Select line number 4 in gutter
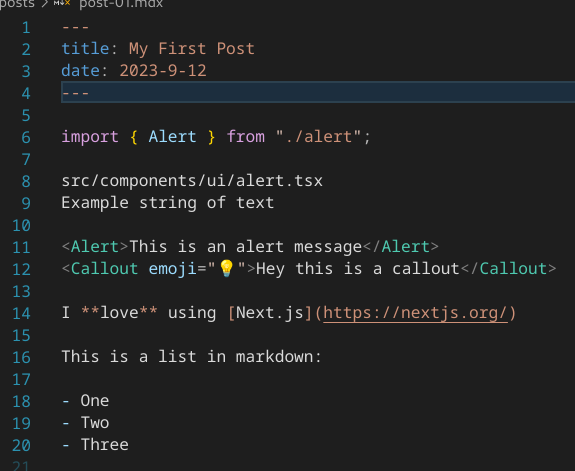Viewport: 575px width, 471px height. [x=26, y=93]
